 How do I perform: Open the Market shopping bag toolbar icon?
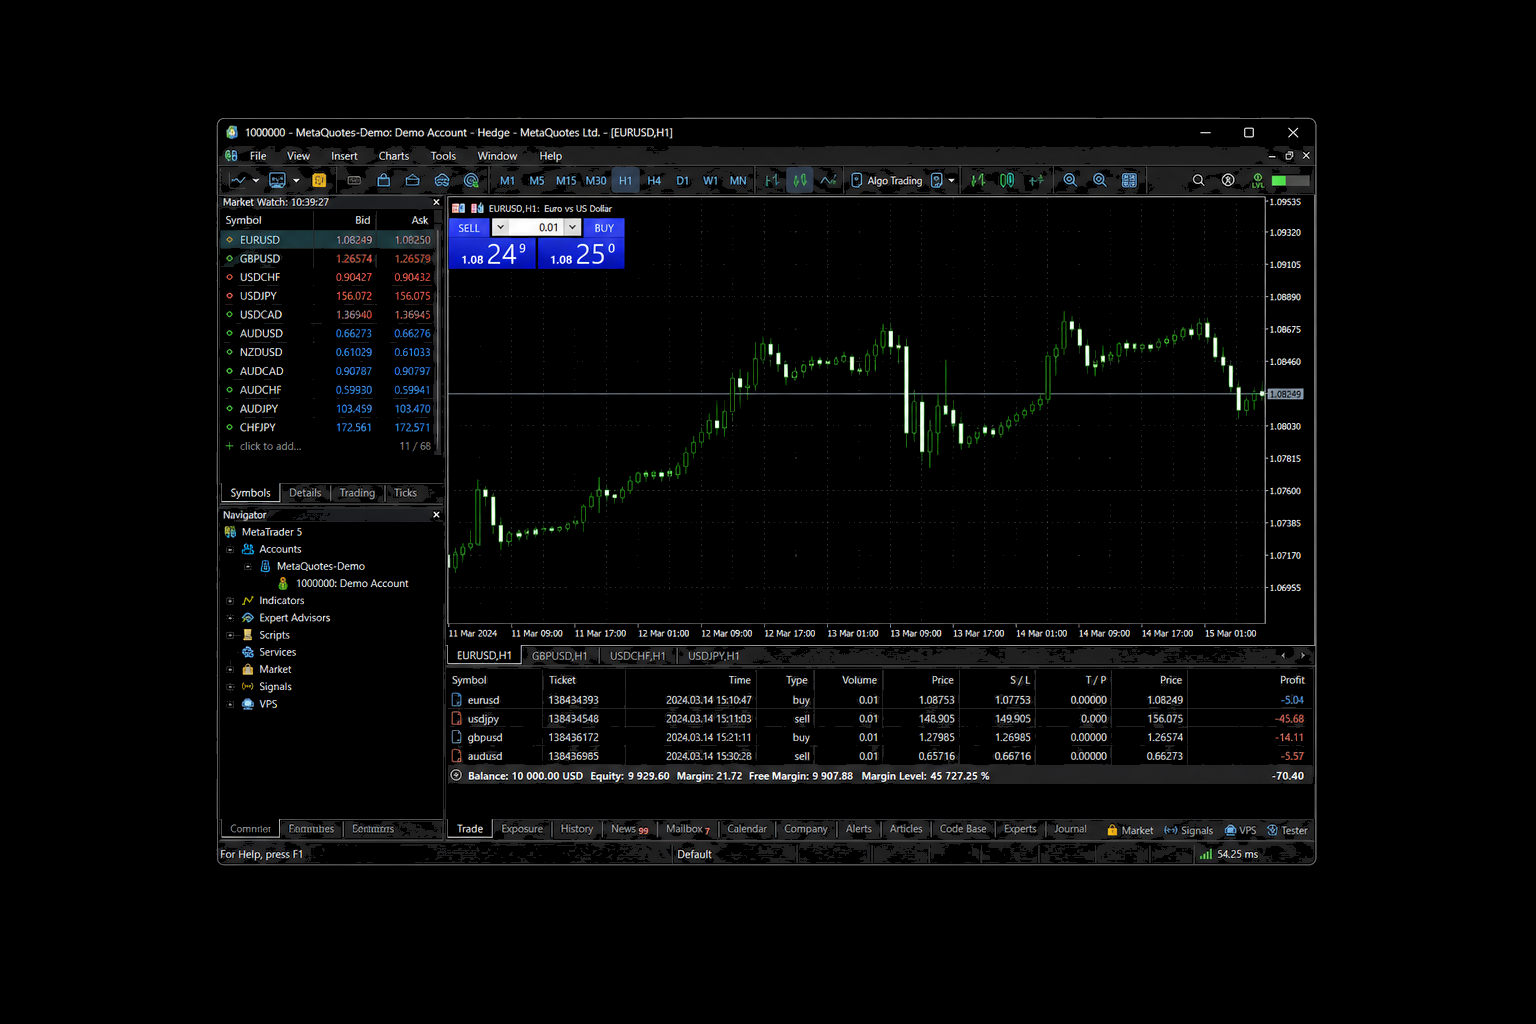click(383, 180)
